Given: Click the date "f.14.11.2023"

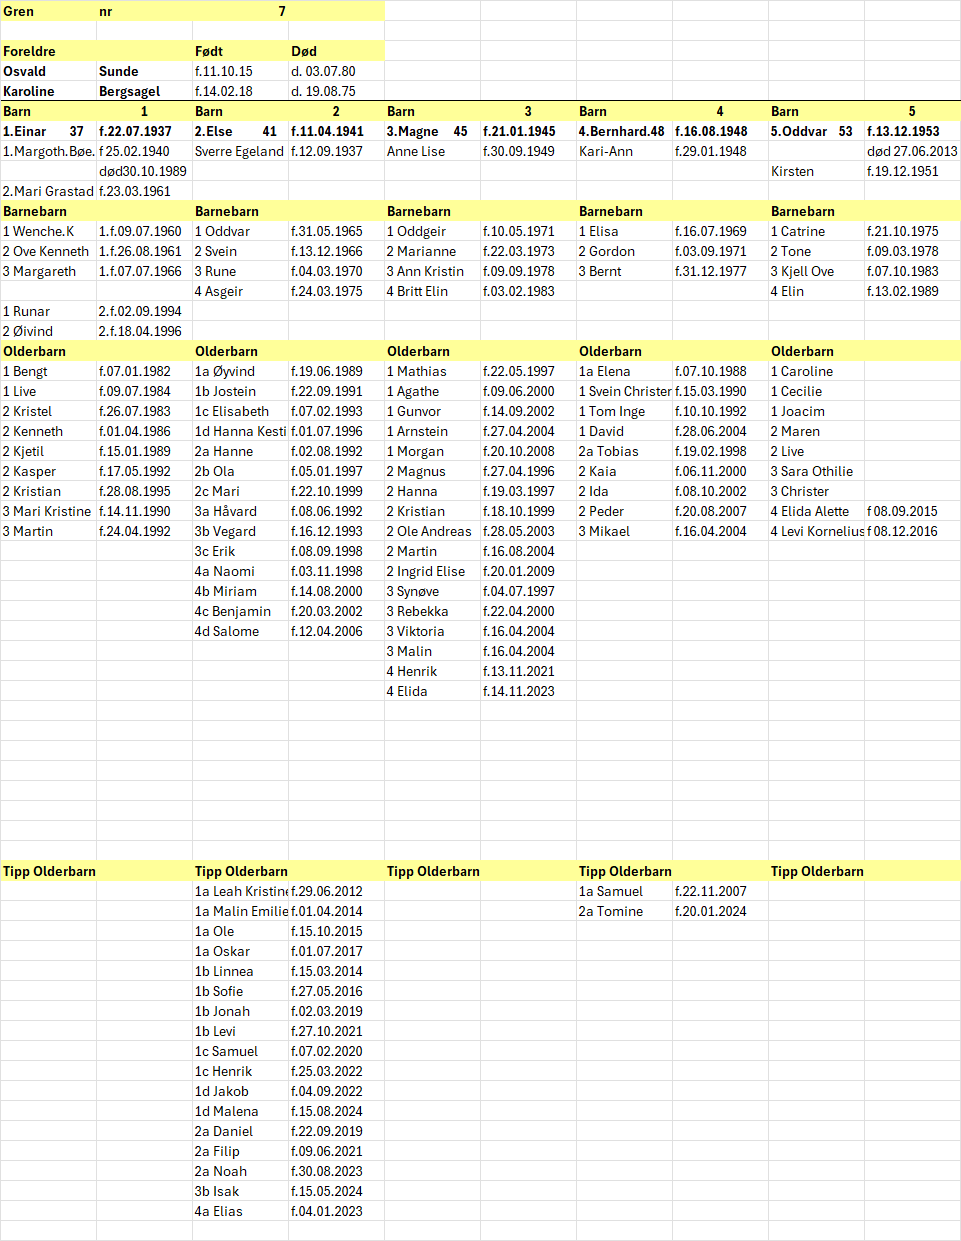Looking at the screenshot, I should 528,691.
